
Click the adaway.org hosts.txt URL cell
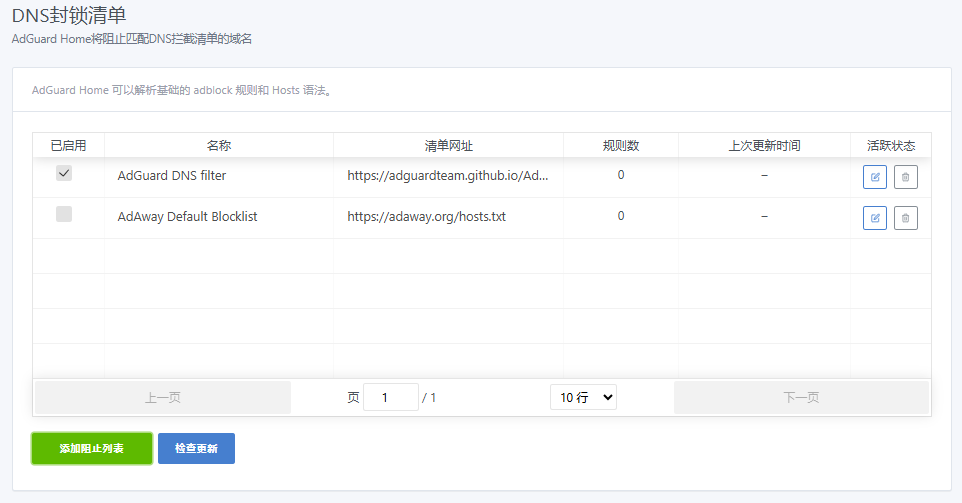pos(427,216)
